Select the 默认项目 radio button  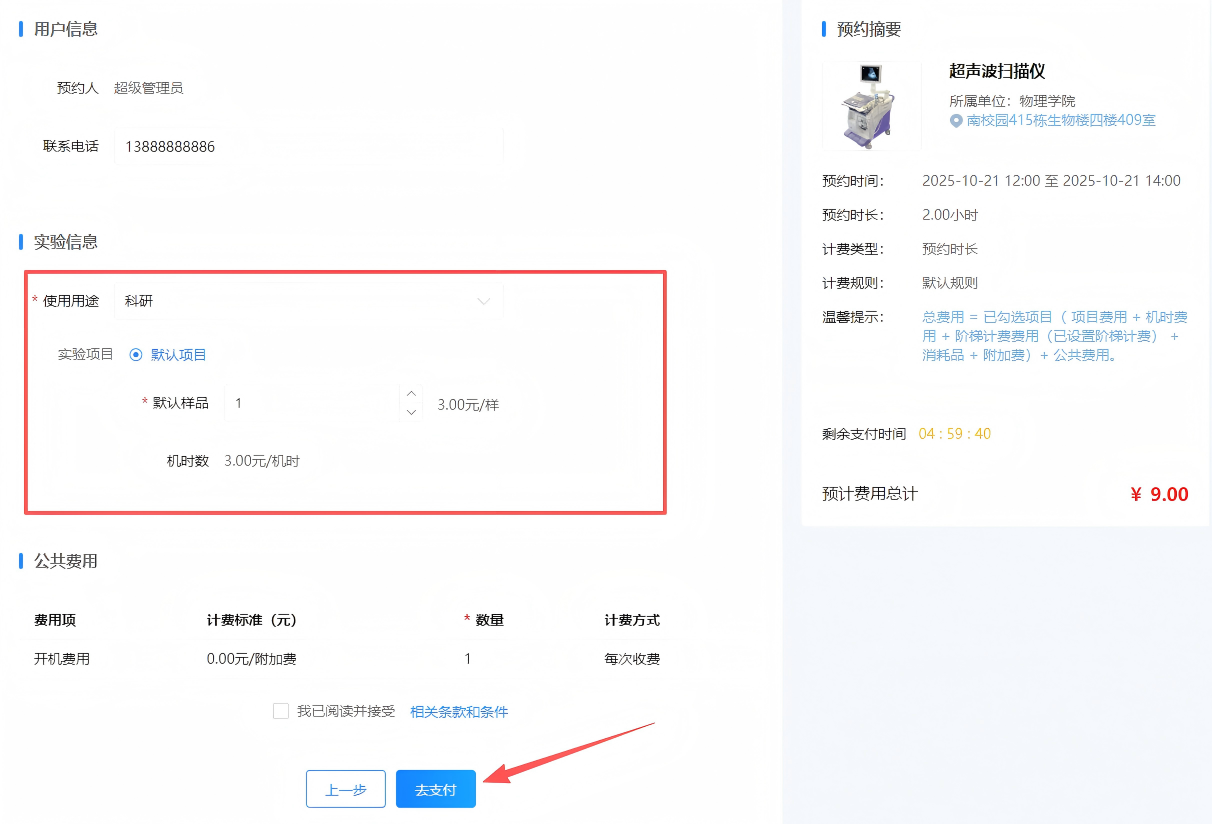coord(136,354)
